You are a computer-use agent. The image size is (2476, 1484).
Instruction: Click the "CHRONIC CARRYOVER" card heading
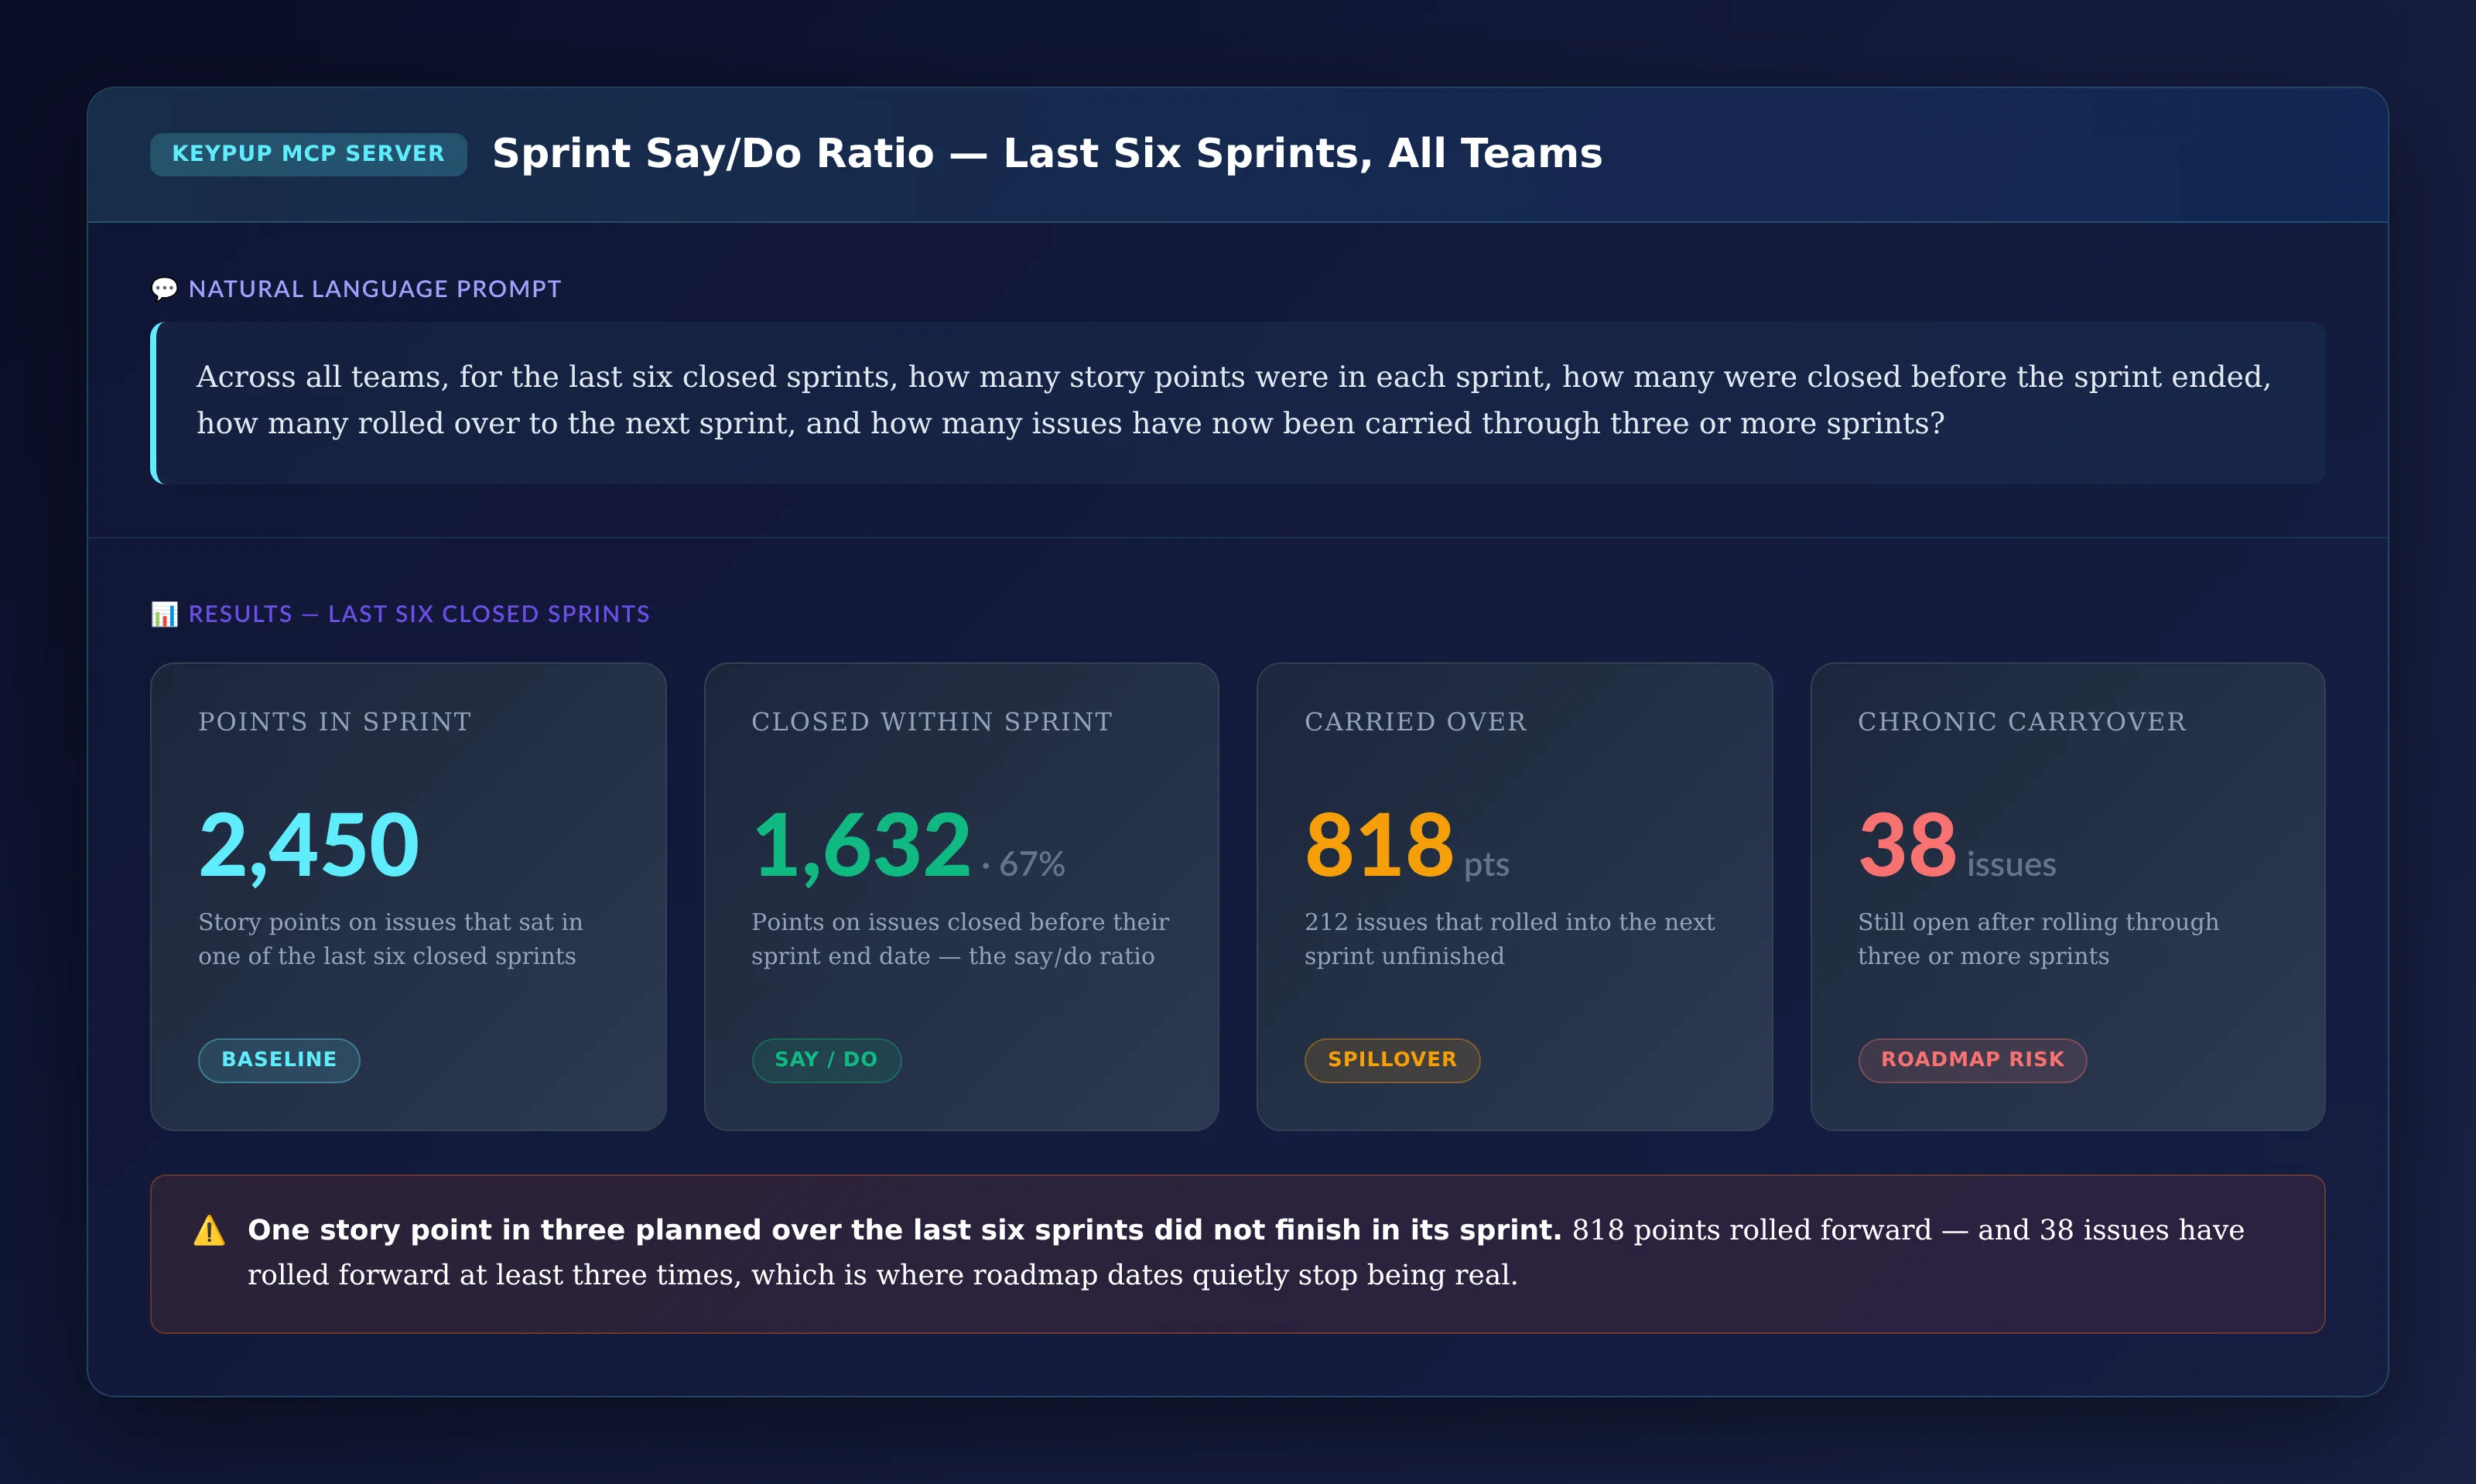pyautogui.click(x=2022, y=722)
